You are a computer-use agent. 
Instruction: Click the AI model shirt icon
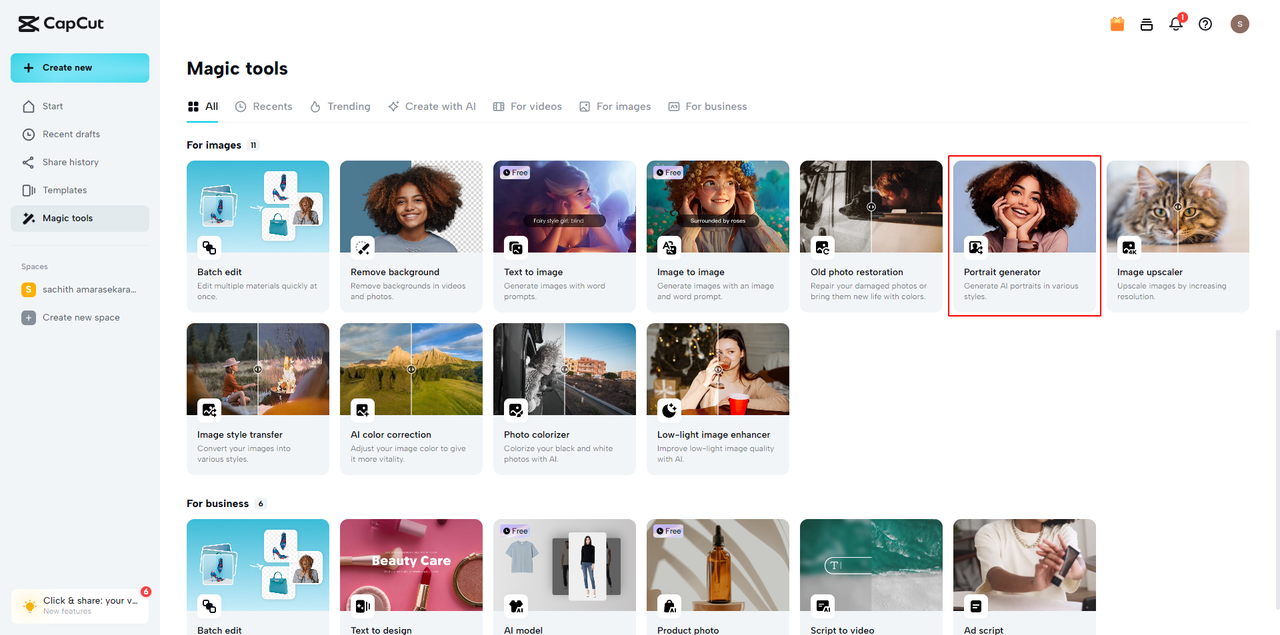[x=516, y=606]
